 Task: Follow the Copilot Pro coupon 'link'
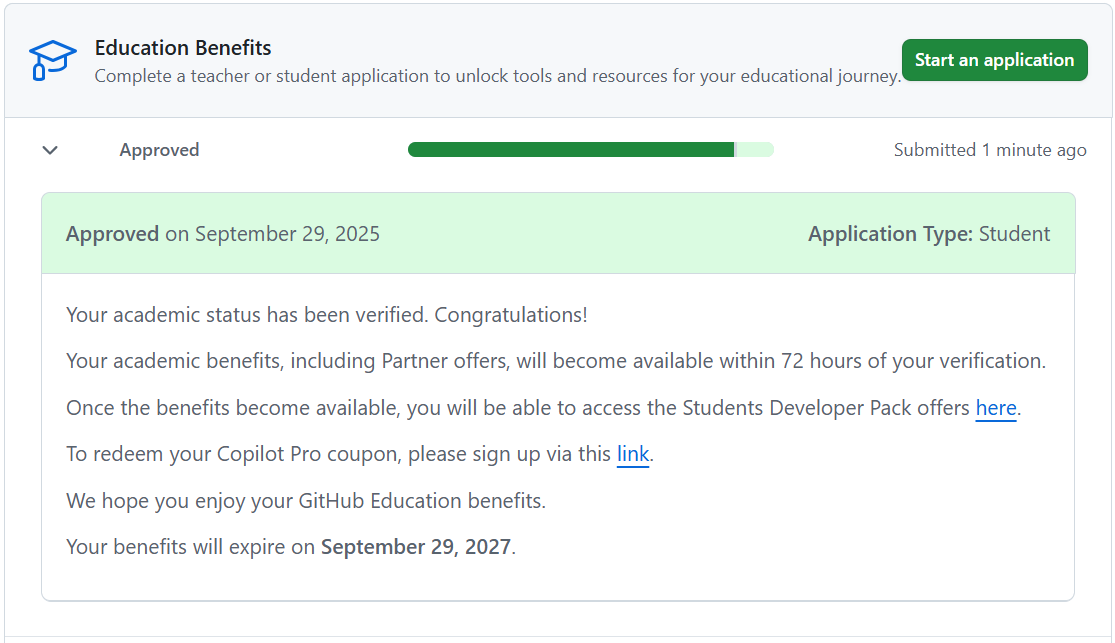click(632, 454)
